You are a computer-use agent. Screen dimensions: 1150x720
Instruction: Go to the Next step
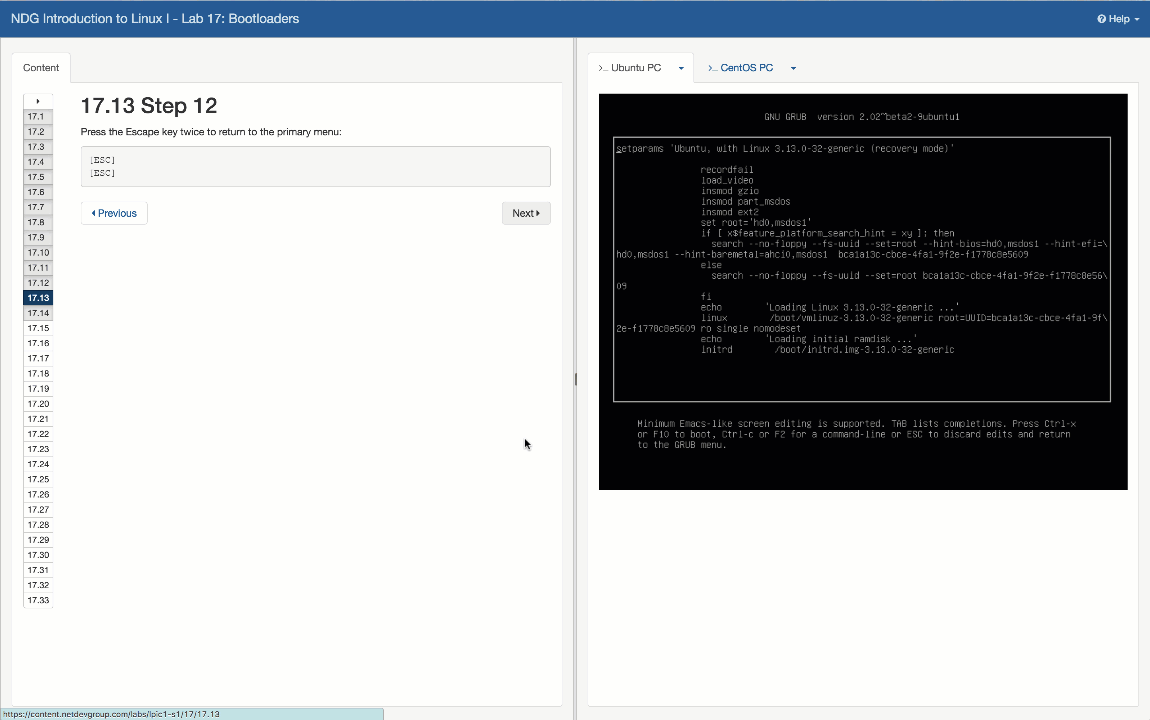[x=526, y=213]
